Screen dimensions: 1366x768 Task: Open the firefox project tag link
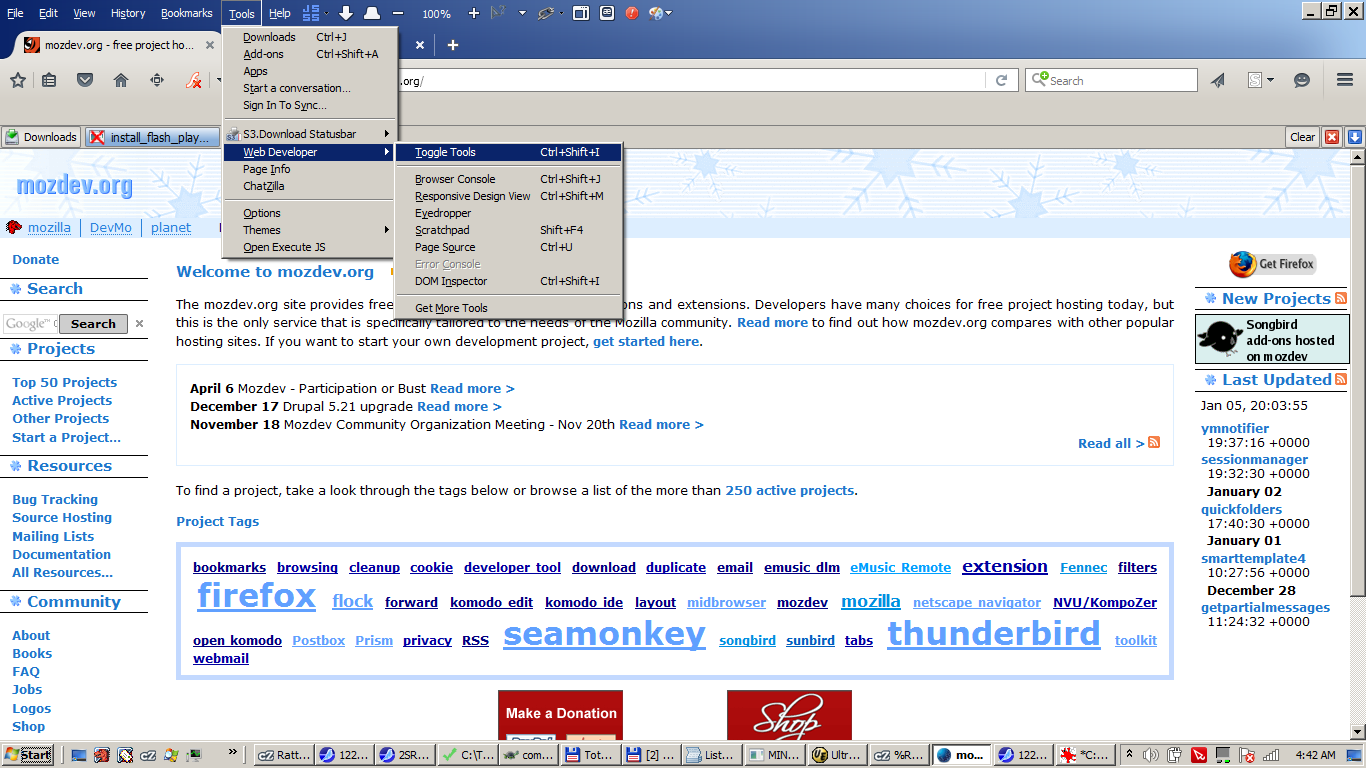[x=257, y=596]
